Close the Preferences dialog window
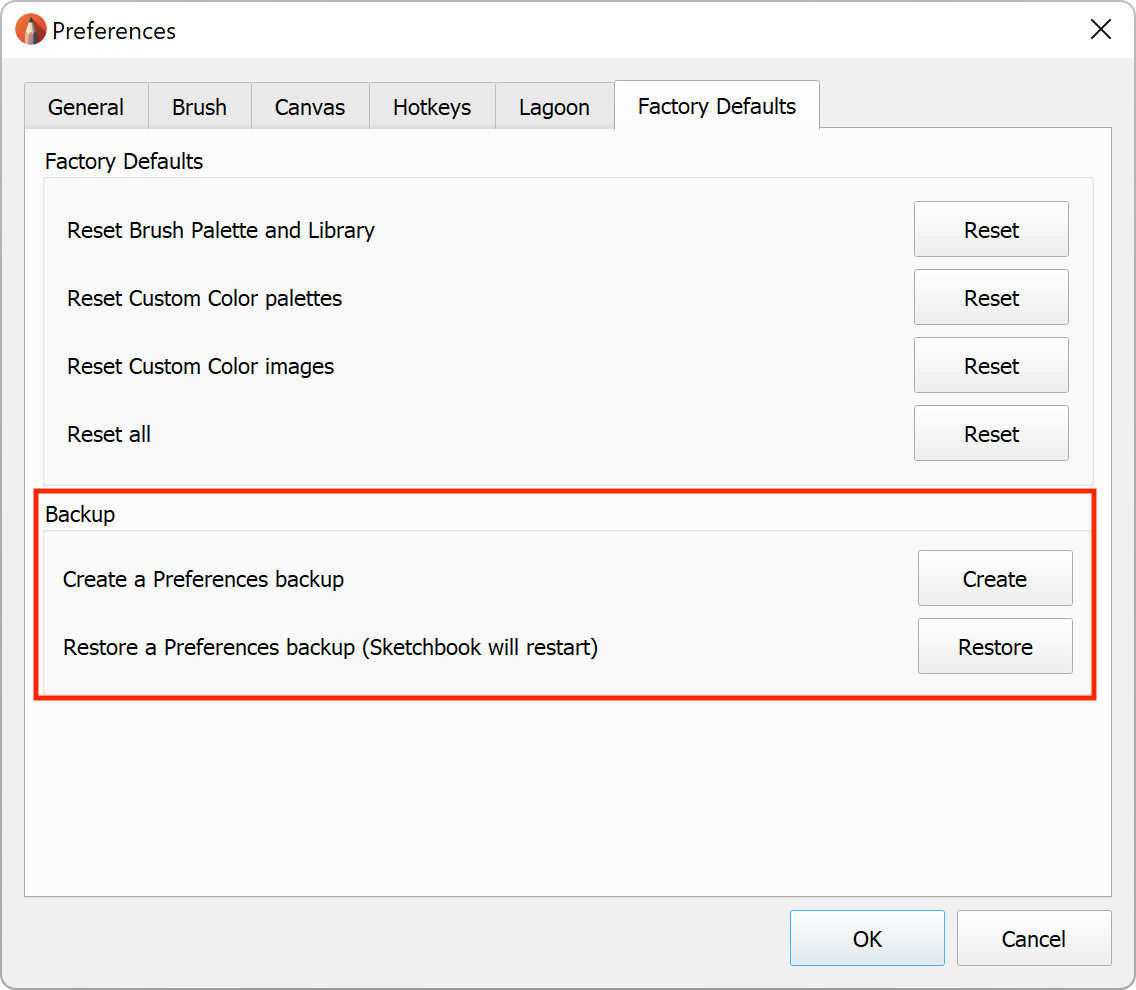The image size is (1136, 990). (x=1100, y=30)
